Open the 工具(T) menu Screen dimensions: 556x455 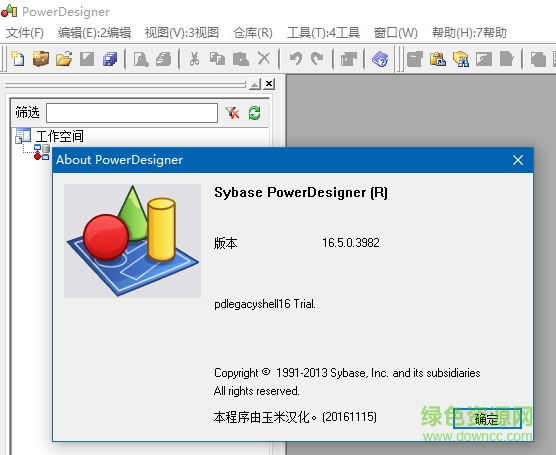[x=323, y=33]
